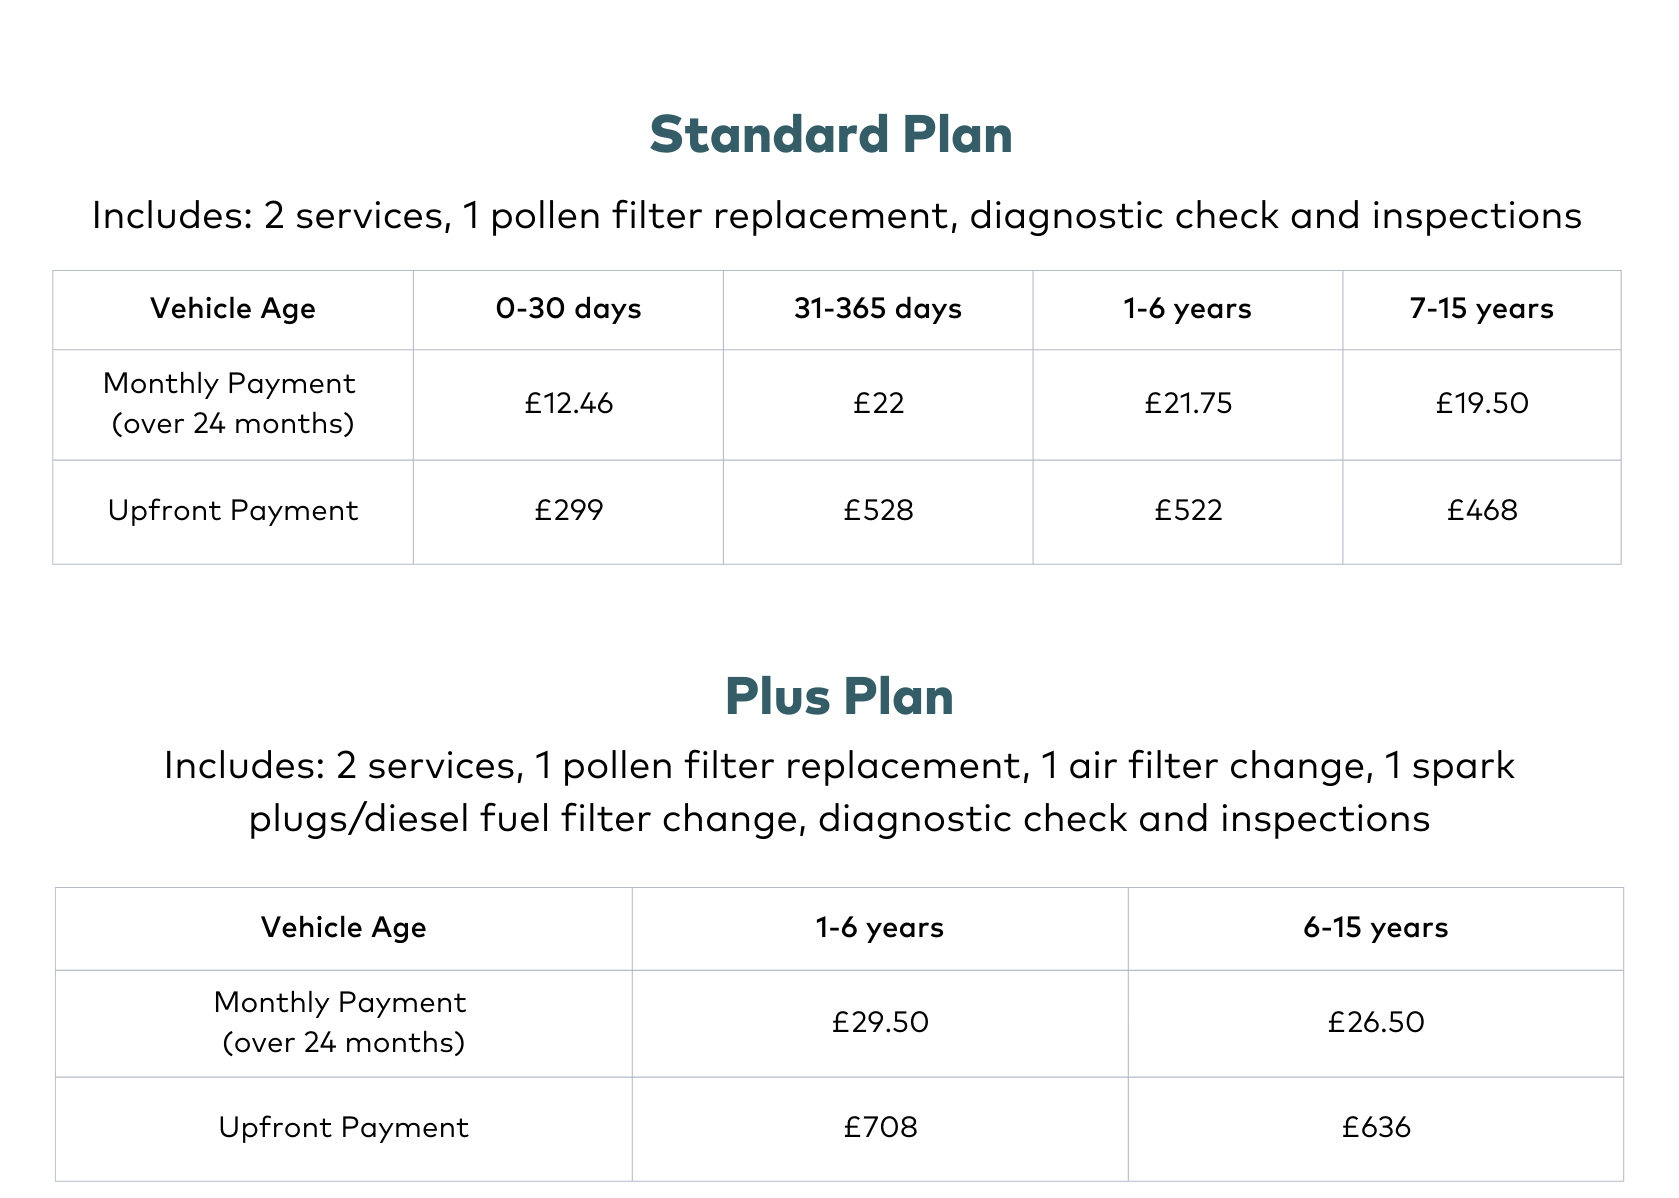
Task: Click the £29.50 Plus Plan monthly price
Action: pyautogui.click(x=880, y=1022)
